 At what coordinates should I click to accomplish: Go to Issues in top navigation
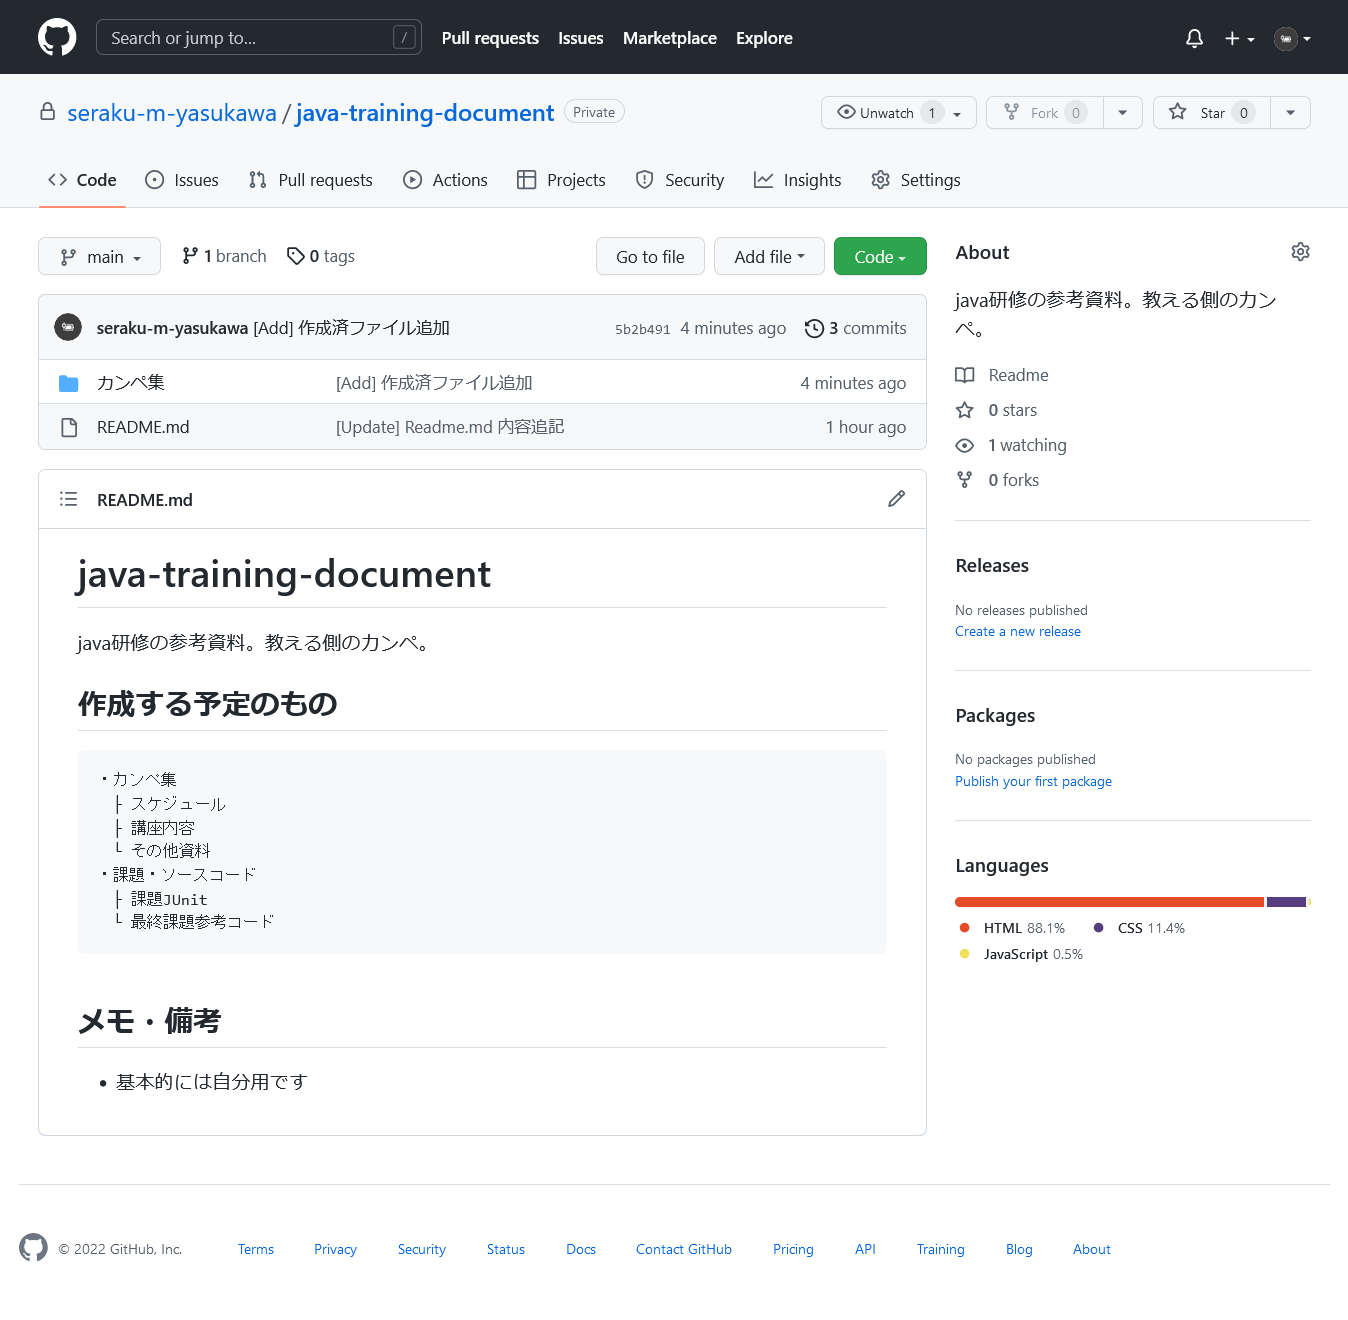point(580,38)
